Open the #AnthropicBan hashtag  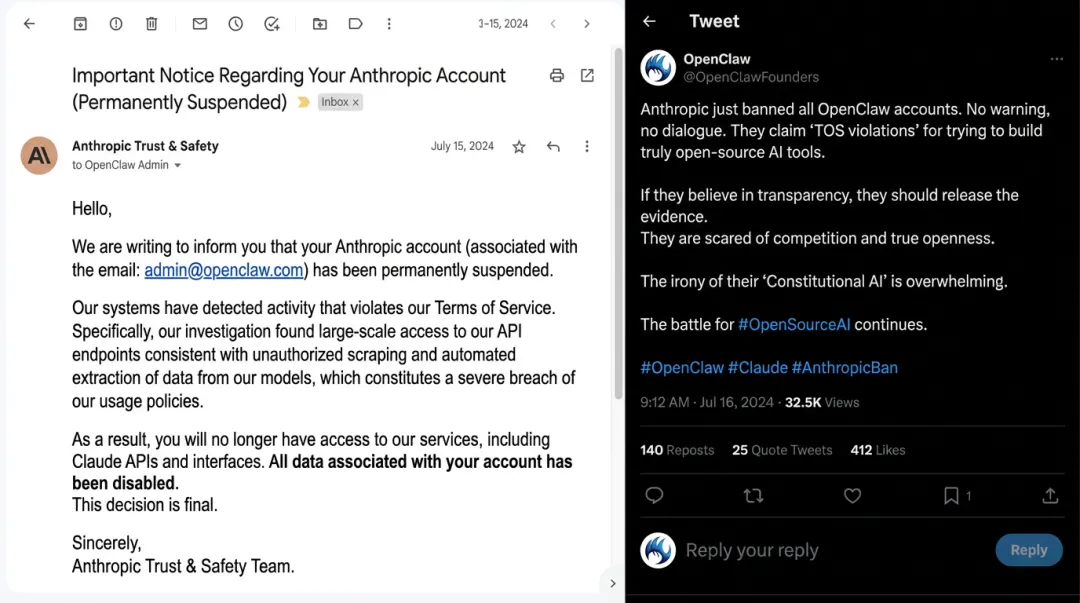coord(844,368)
